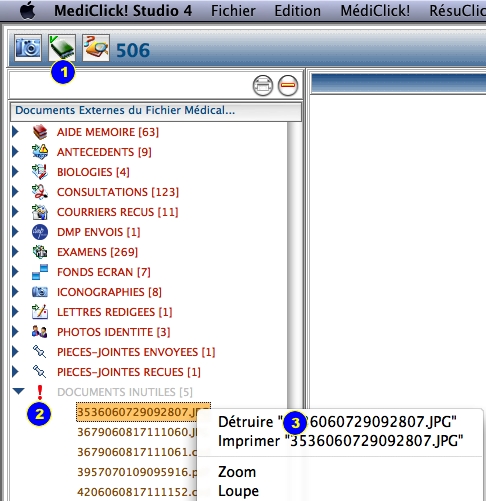Viewport: 486px width, 501px height.
Task: Select file starting 3679060817111060
Action: click(137, 432)
